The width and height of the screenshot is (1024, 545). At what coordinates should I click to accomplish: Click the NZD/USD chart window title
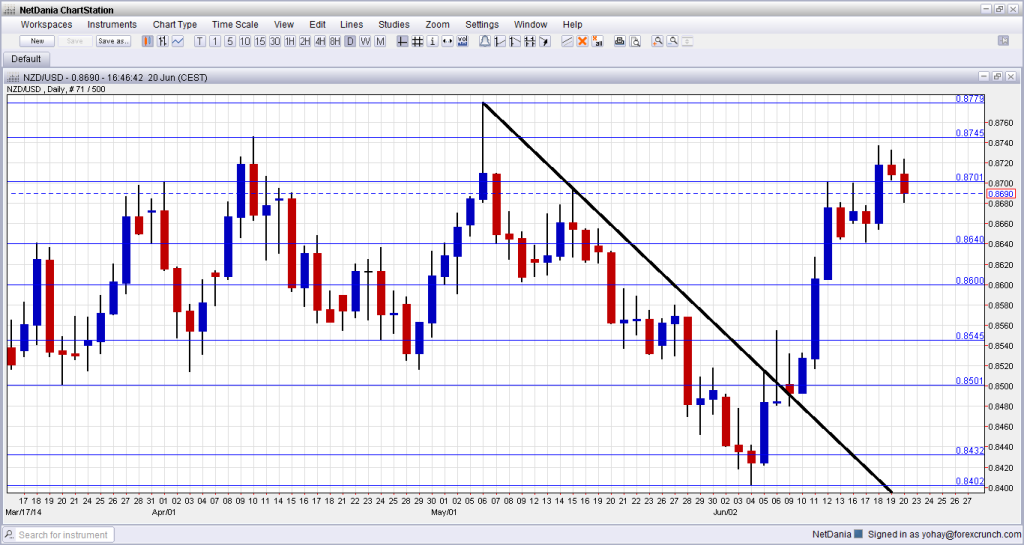(115, 77)
